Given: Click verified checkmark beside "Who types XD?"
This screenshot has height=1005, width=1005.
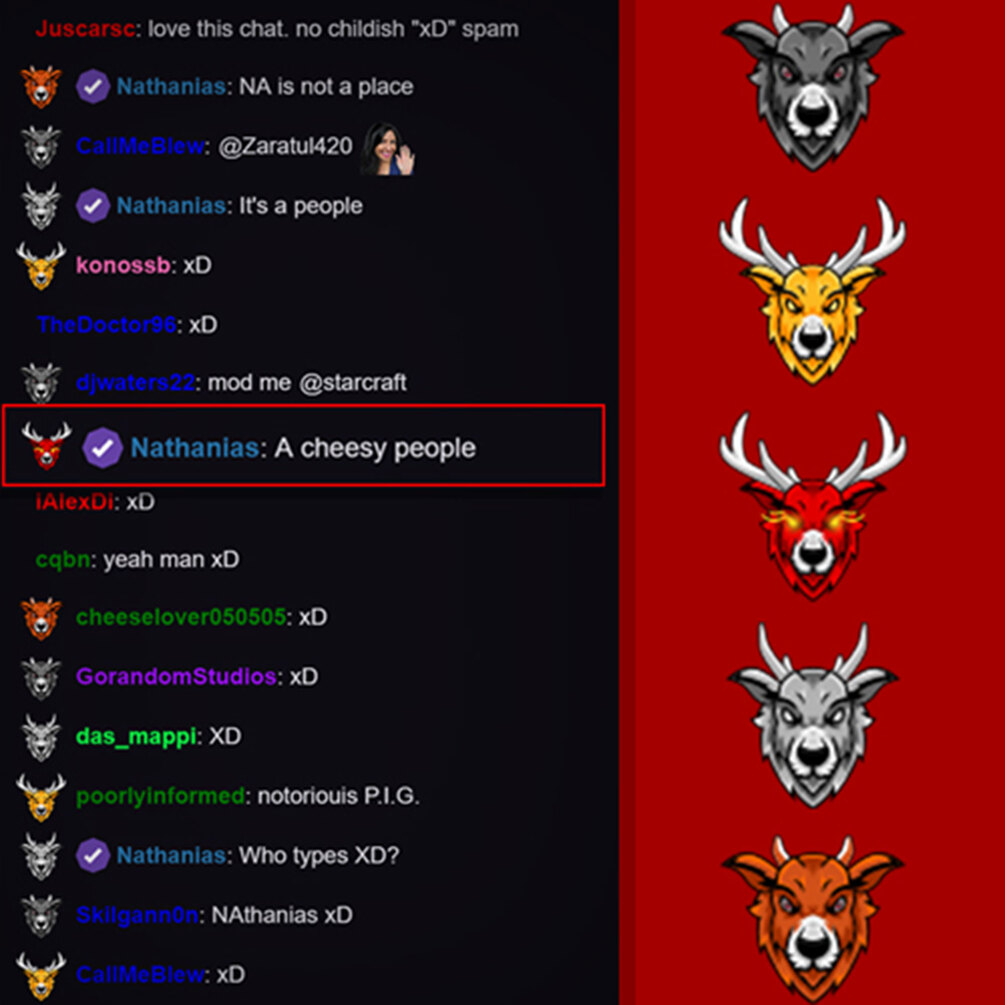Looking at the screenshot, I should pos(92,855).
